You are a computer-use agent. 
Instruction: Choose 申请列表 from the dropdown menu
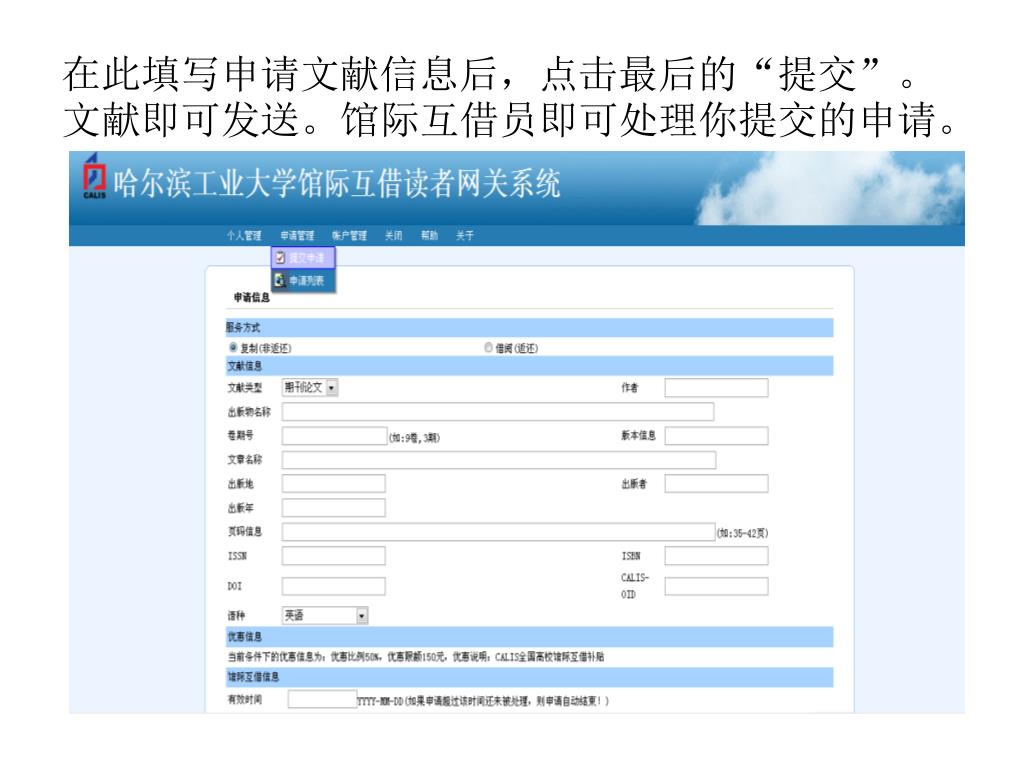304,281
